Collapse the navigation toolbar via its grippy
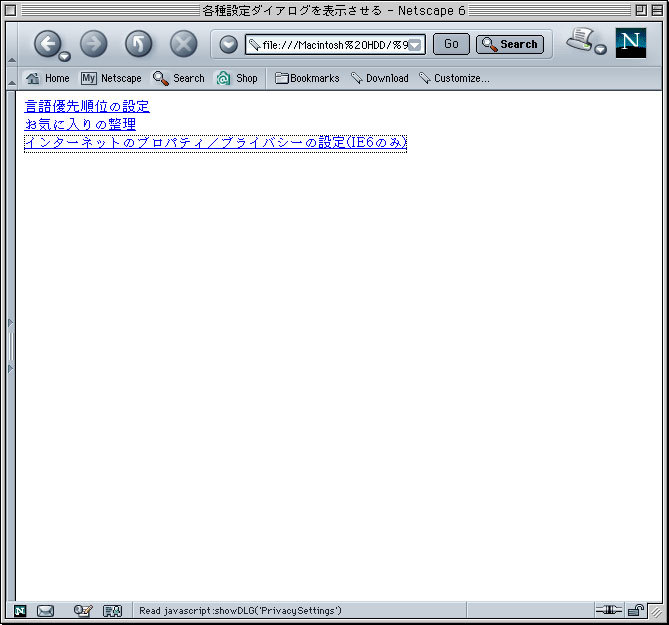The width and height of the screenshot is (669, 625). click(x=12, y=44)
